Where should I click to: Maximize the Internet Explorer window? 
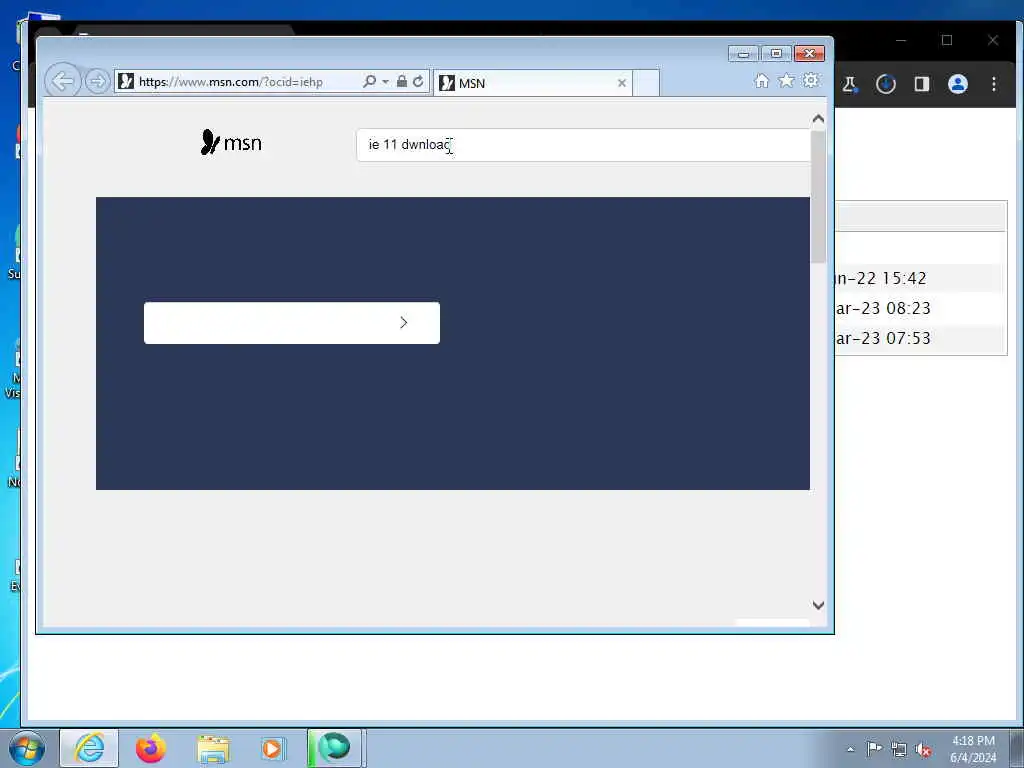pyautogui.click(x=776, y=54)
